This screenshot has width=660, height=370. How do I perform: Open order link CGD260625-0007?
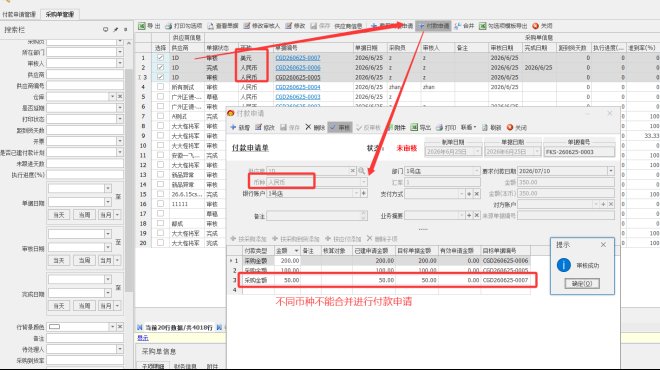tap(298, 58)
